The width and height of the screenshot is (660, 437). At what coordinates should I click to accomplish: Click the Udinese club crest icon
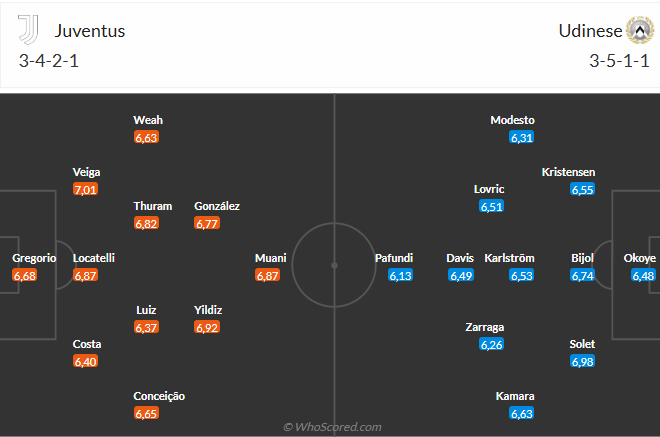click(637, 30)
